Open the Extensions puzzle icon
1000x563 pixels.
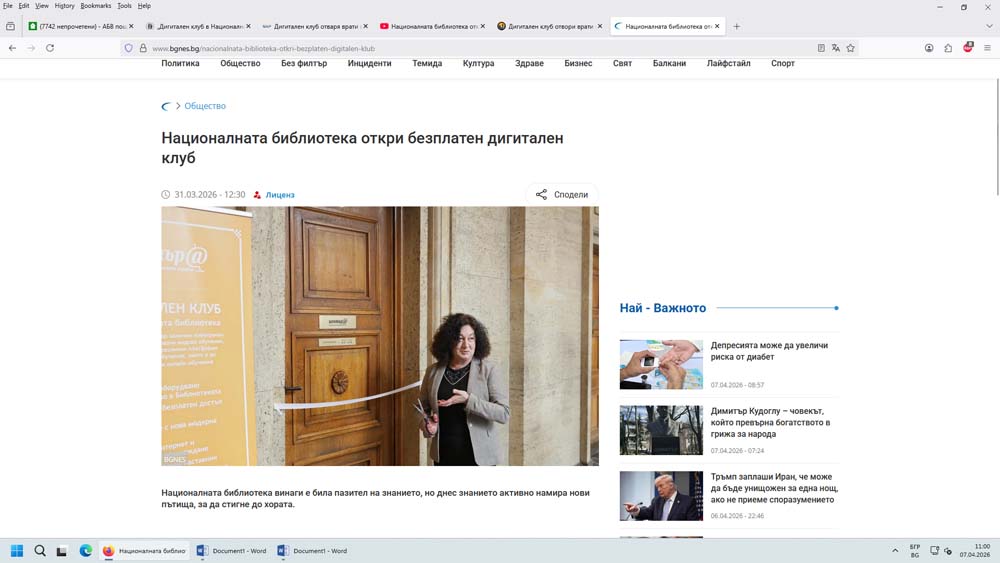tap(948, 48)
